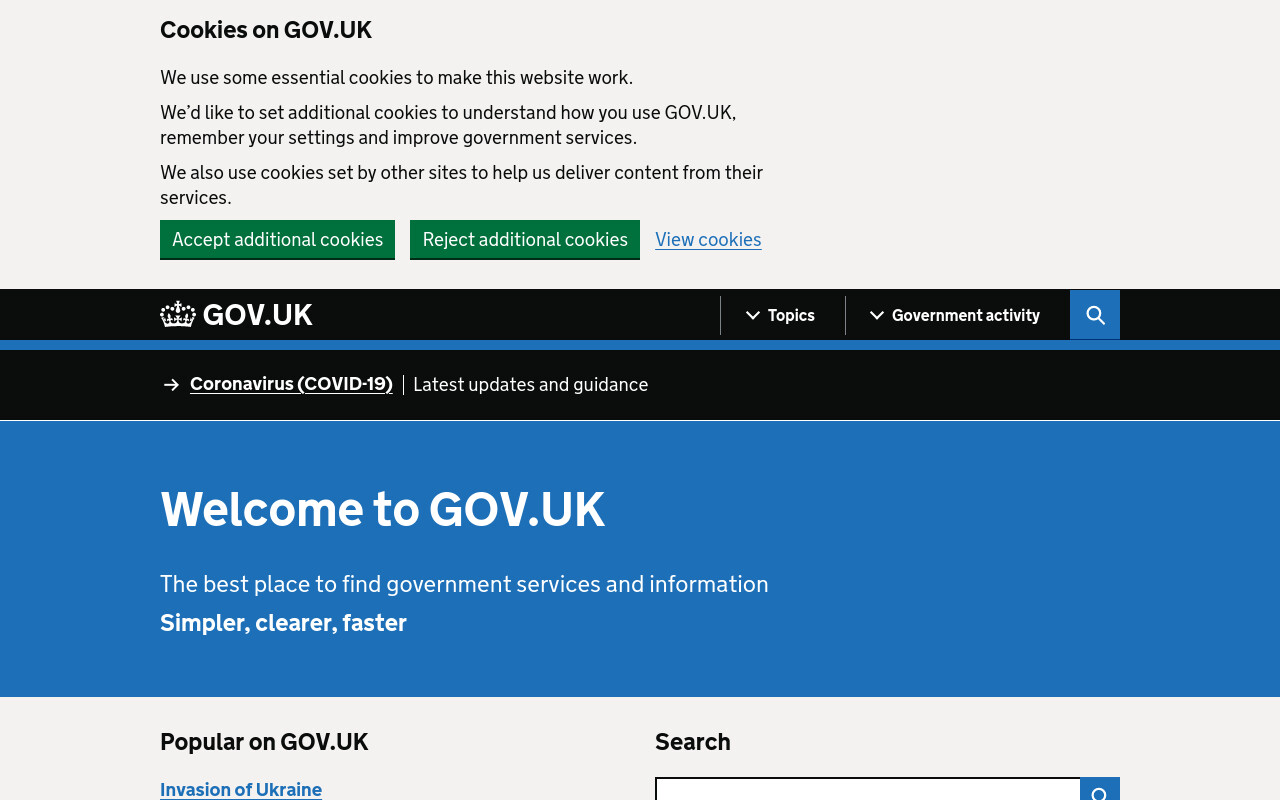Click the Search heading label
This screenshot has height=800, width=1280.
point(693,742)
